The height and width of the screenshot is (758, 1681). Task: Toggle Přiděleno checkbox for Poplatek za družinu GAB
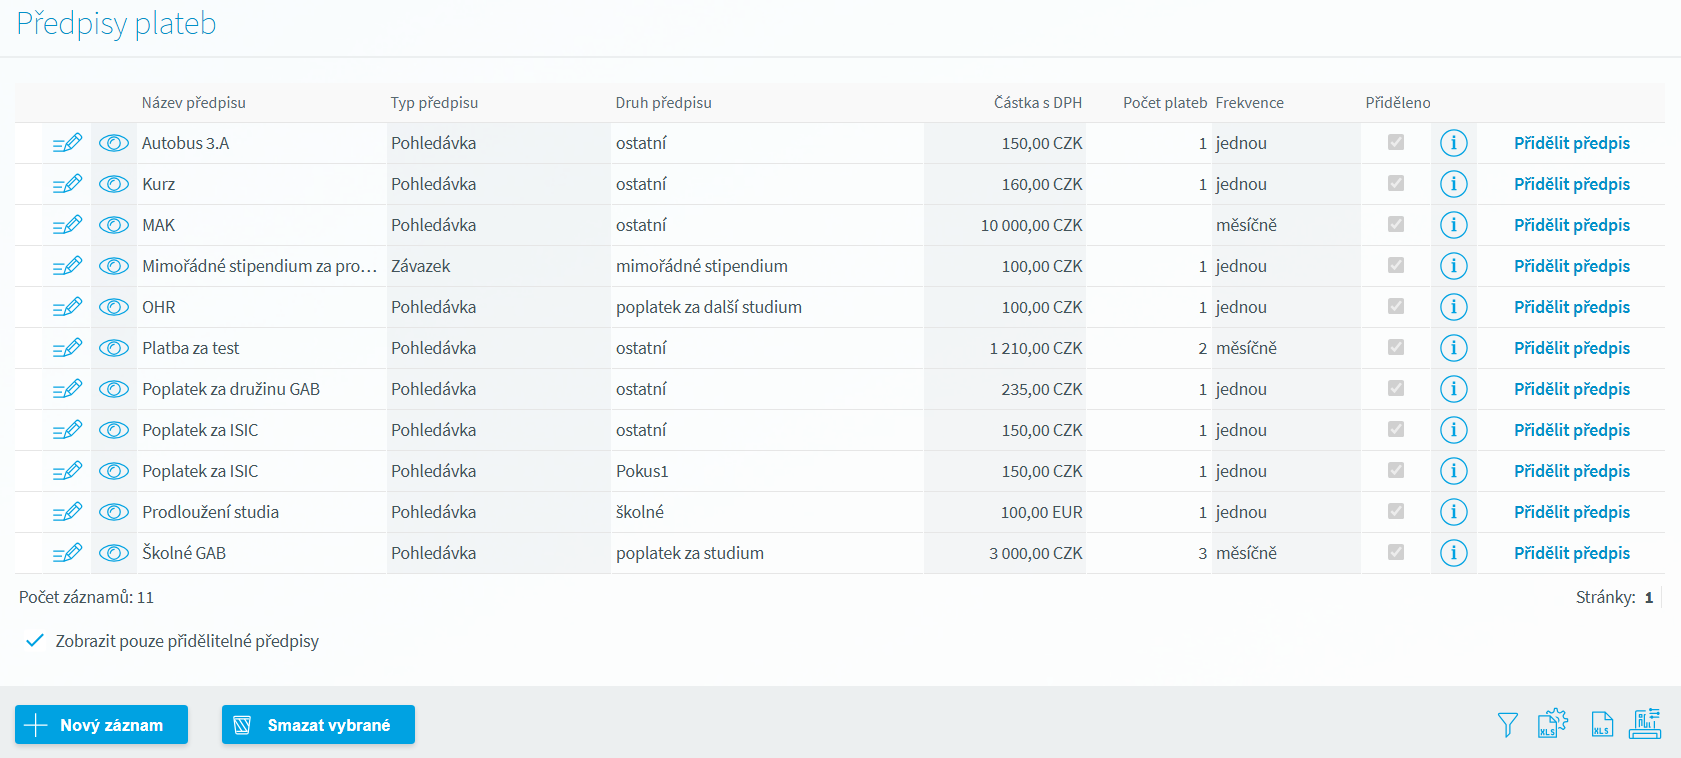(x=1396, y=389)
